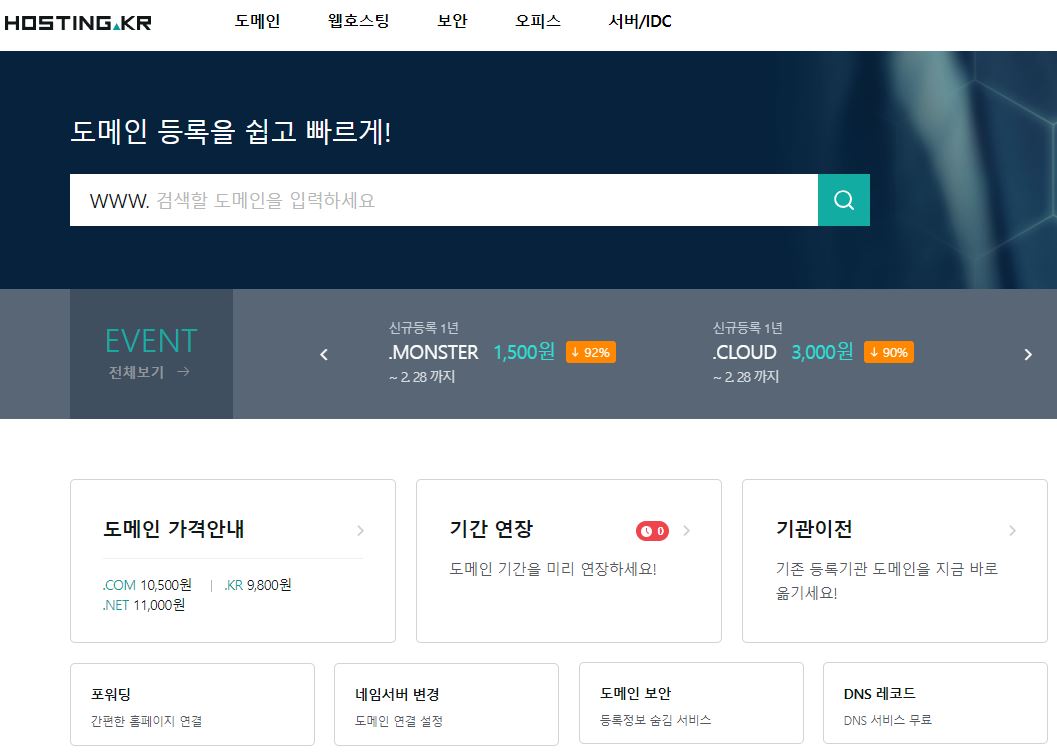The width and height of the screenshot is (1057, 755).
Task: Click 신규등록 1년 above .CLOUD
Action: (747, 328)
